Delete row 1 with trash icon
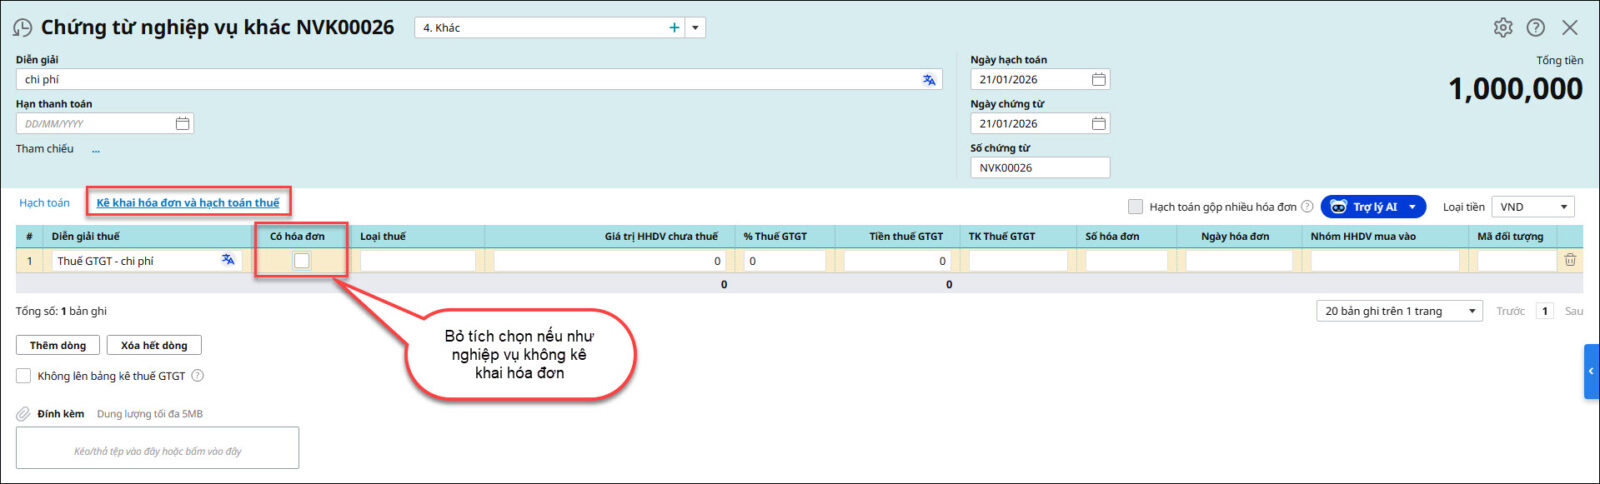Image resolution: width=1600 pixels, height=484 pixels. tap(1570, 260)
